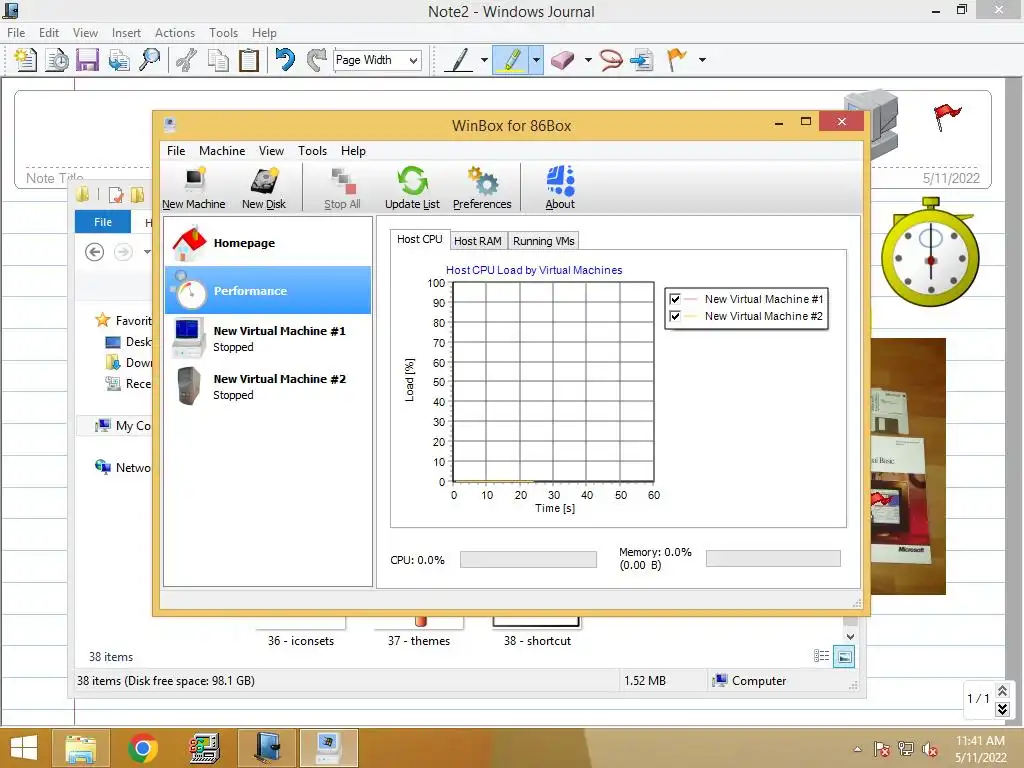1024x768 pixels.
Task: Open Chrome from the taskbar
Action: (143, 748)
